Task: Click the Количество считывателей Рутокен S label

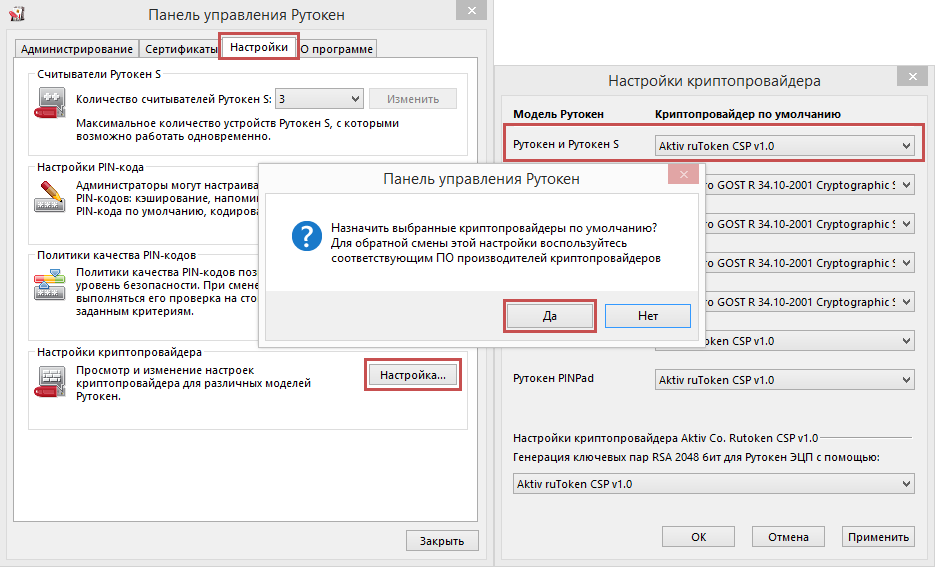Action: coord(174,99)
